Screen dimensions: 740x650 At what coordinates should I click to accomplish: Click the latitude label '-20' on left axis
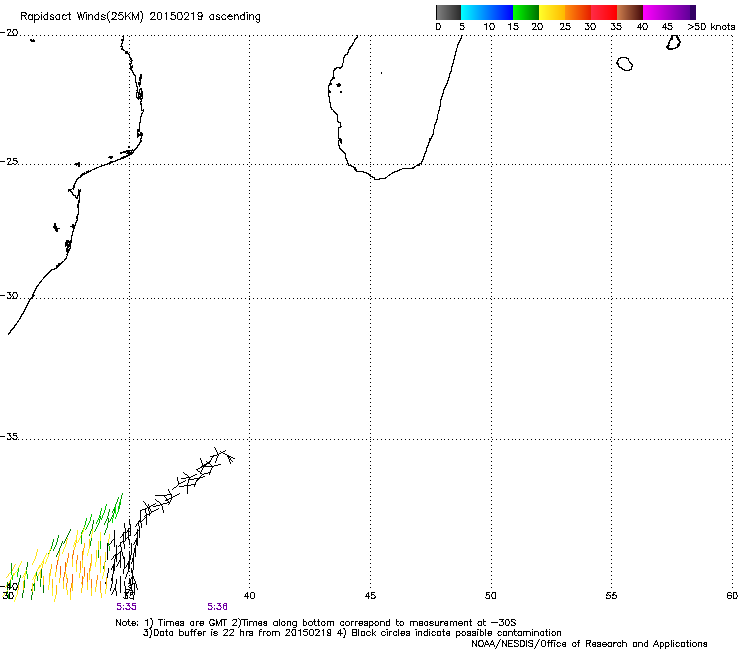point(9,33)
